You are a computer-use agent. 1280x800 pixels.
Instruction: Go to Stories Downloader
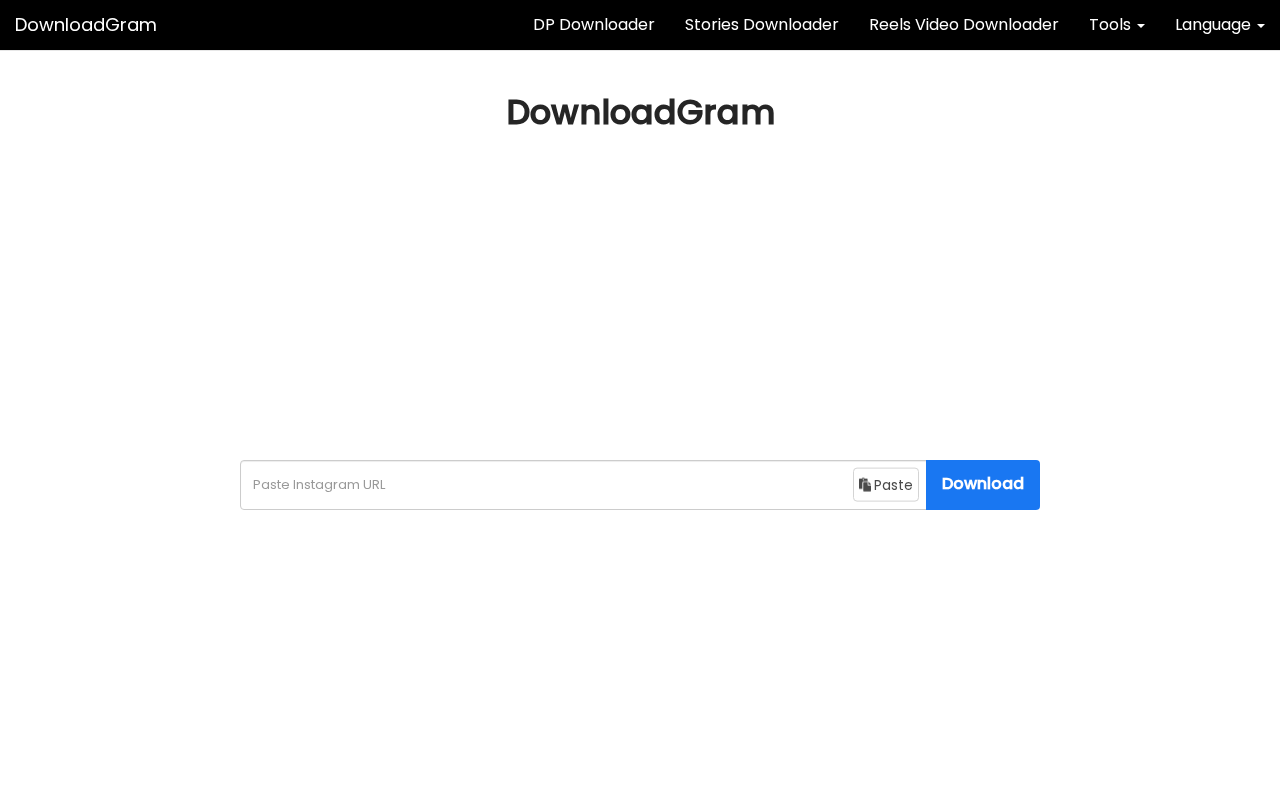[762, 25]
